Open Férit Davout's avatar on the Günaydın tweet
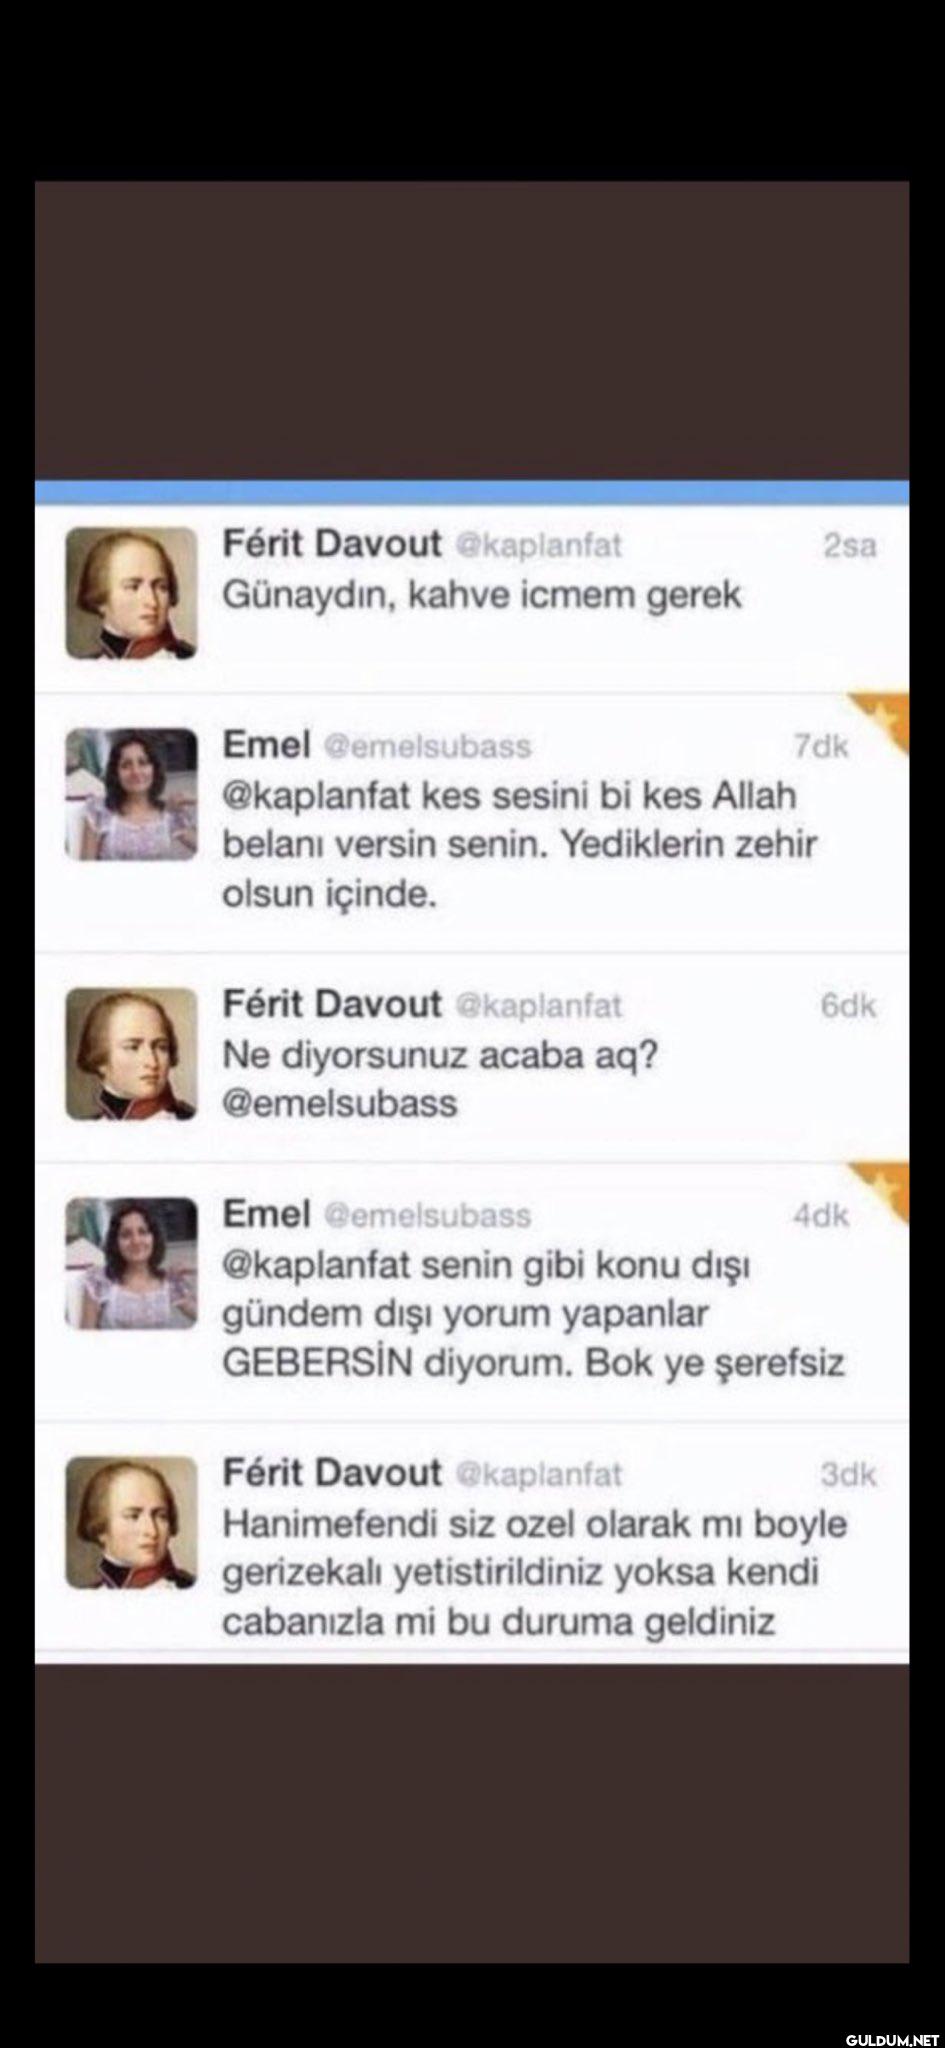This screenshot has width=945, height=2048. 131,593
